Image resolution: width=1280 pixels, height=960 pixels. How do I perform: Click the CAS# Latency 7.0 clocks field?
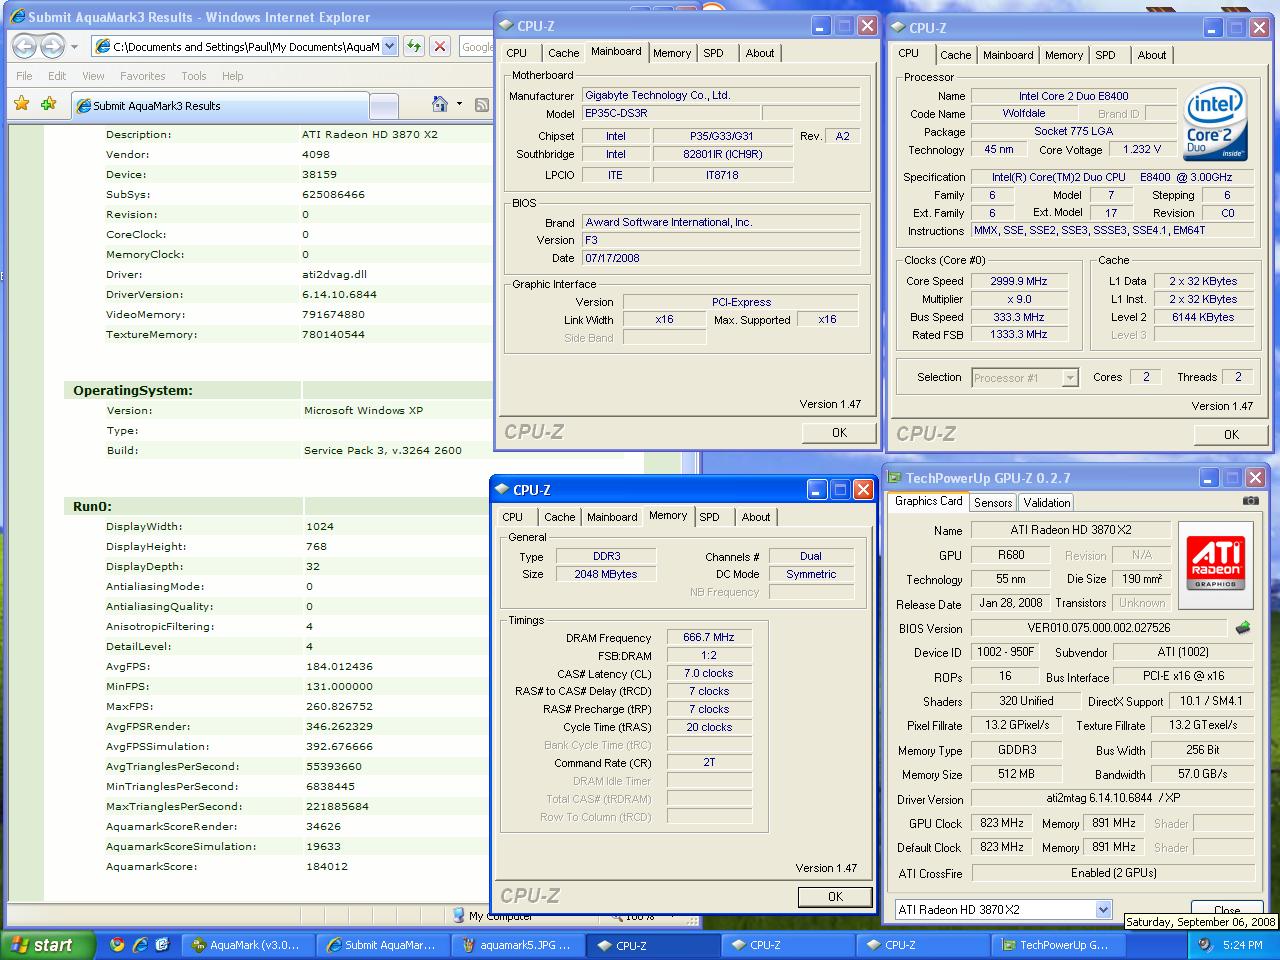point(709,673)
